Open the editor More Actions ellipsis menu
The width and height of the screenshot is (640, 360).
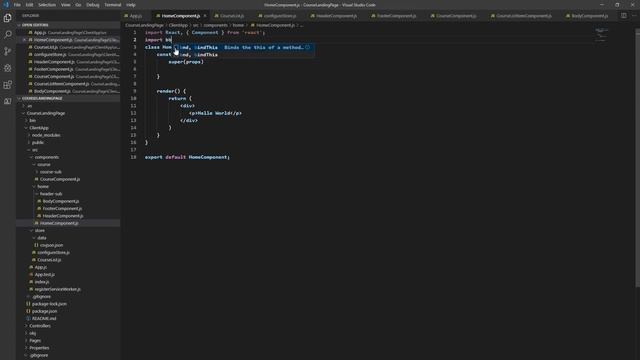tap(634, 16)
